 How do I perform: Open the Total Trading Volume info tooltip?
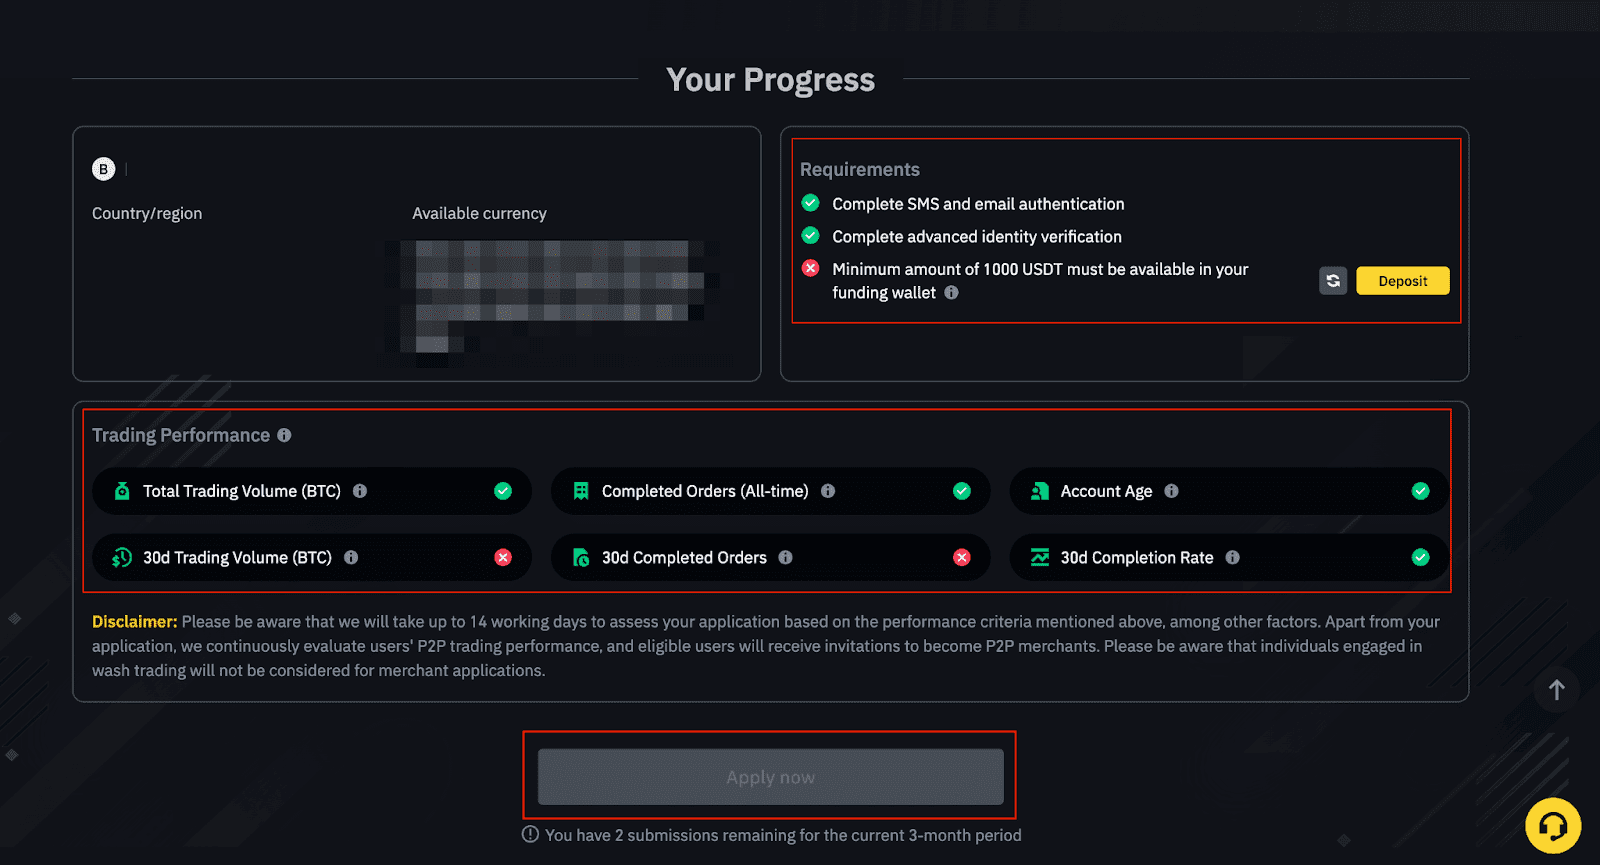point(362,491)
